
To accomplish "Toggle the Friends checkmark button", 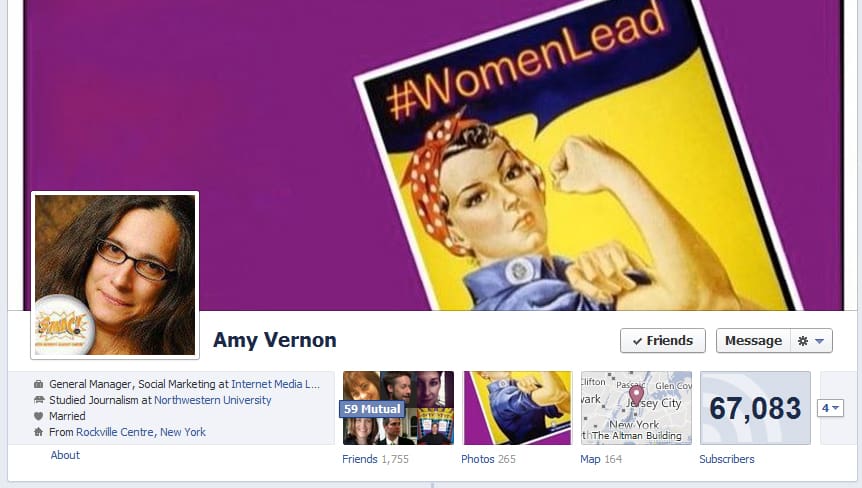I will 662,341.
